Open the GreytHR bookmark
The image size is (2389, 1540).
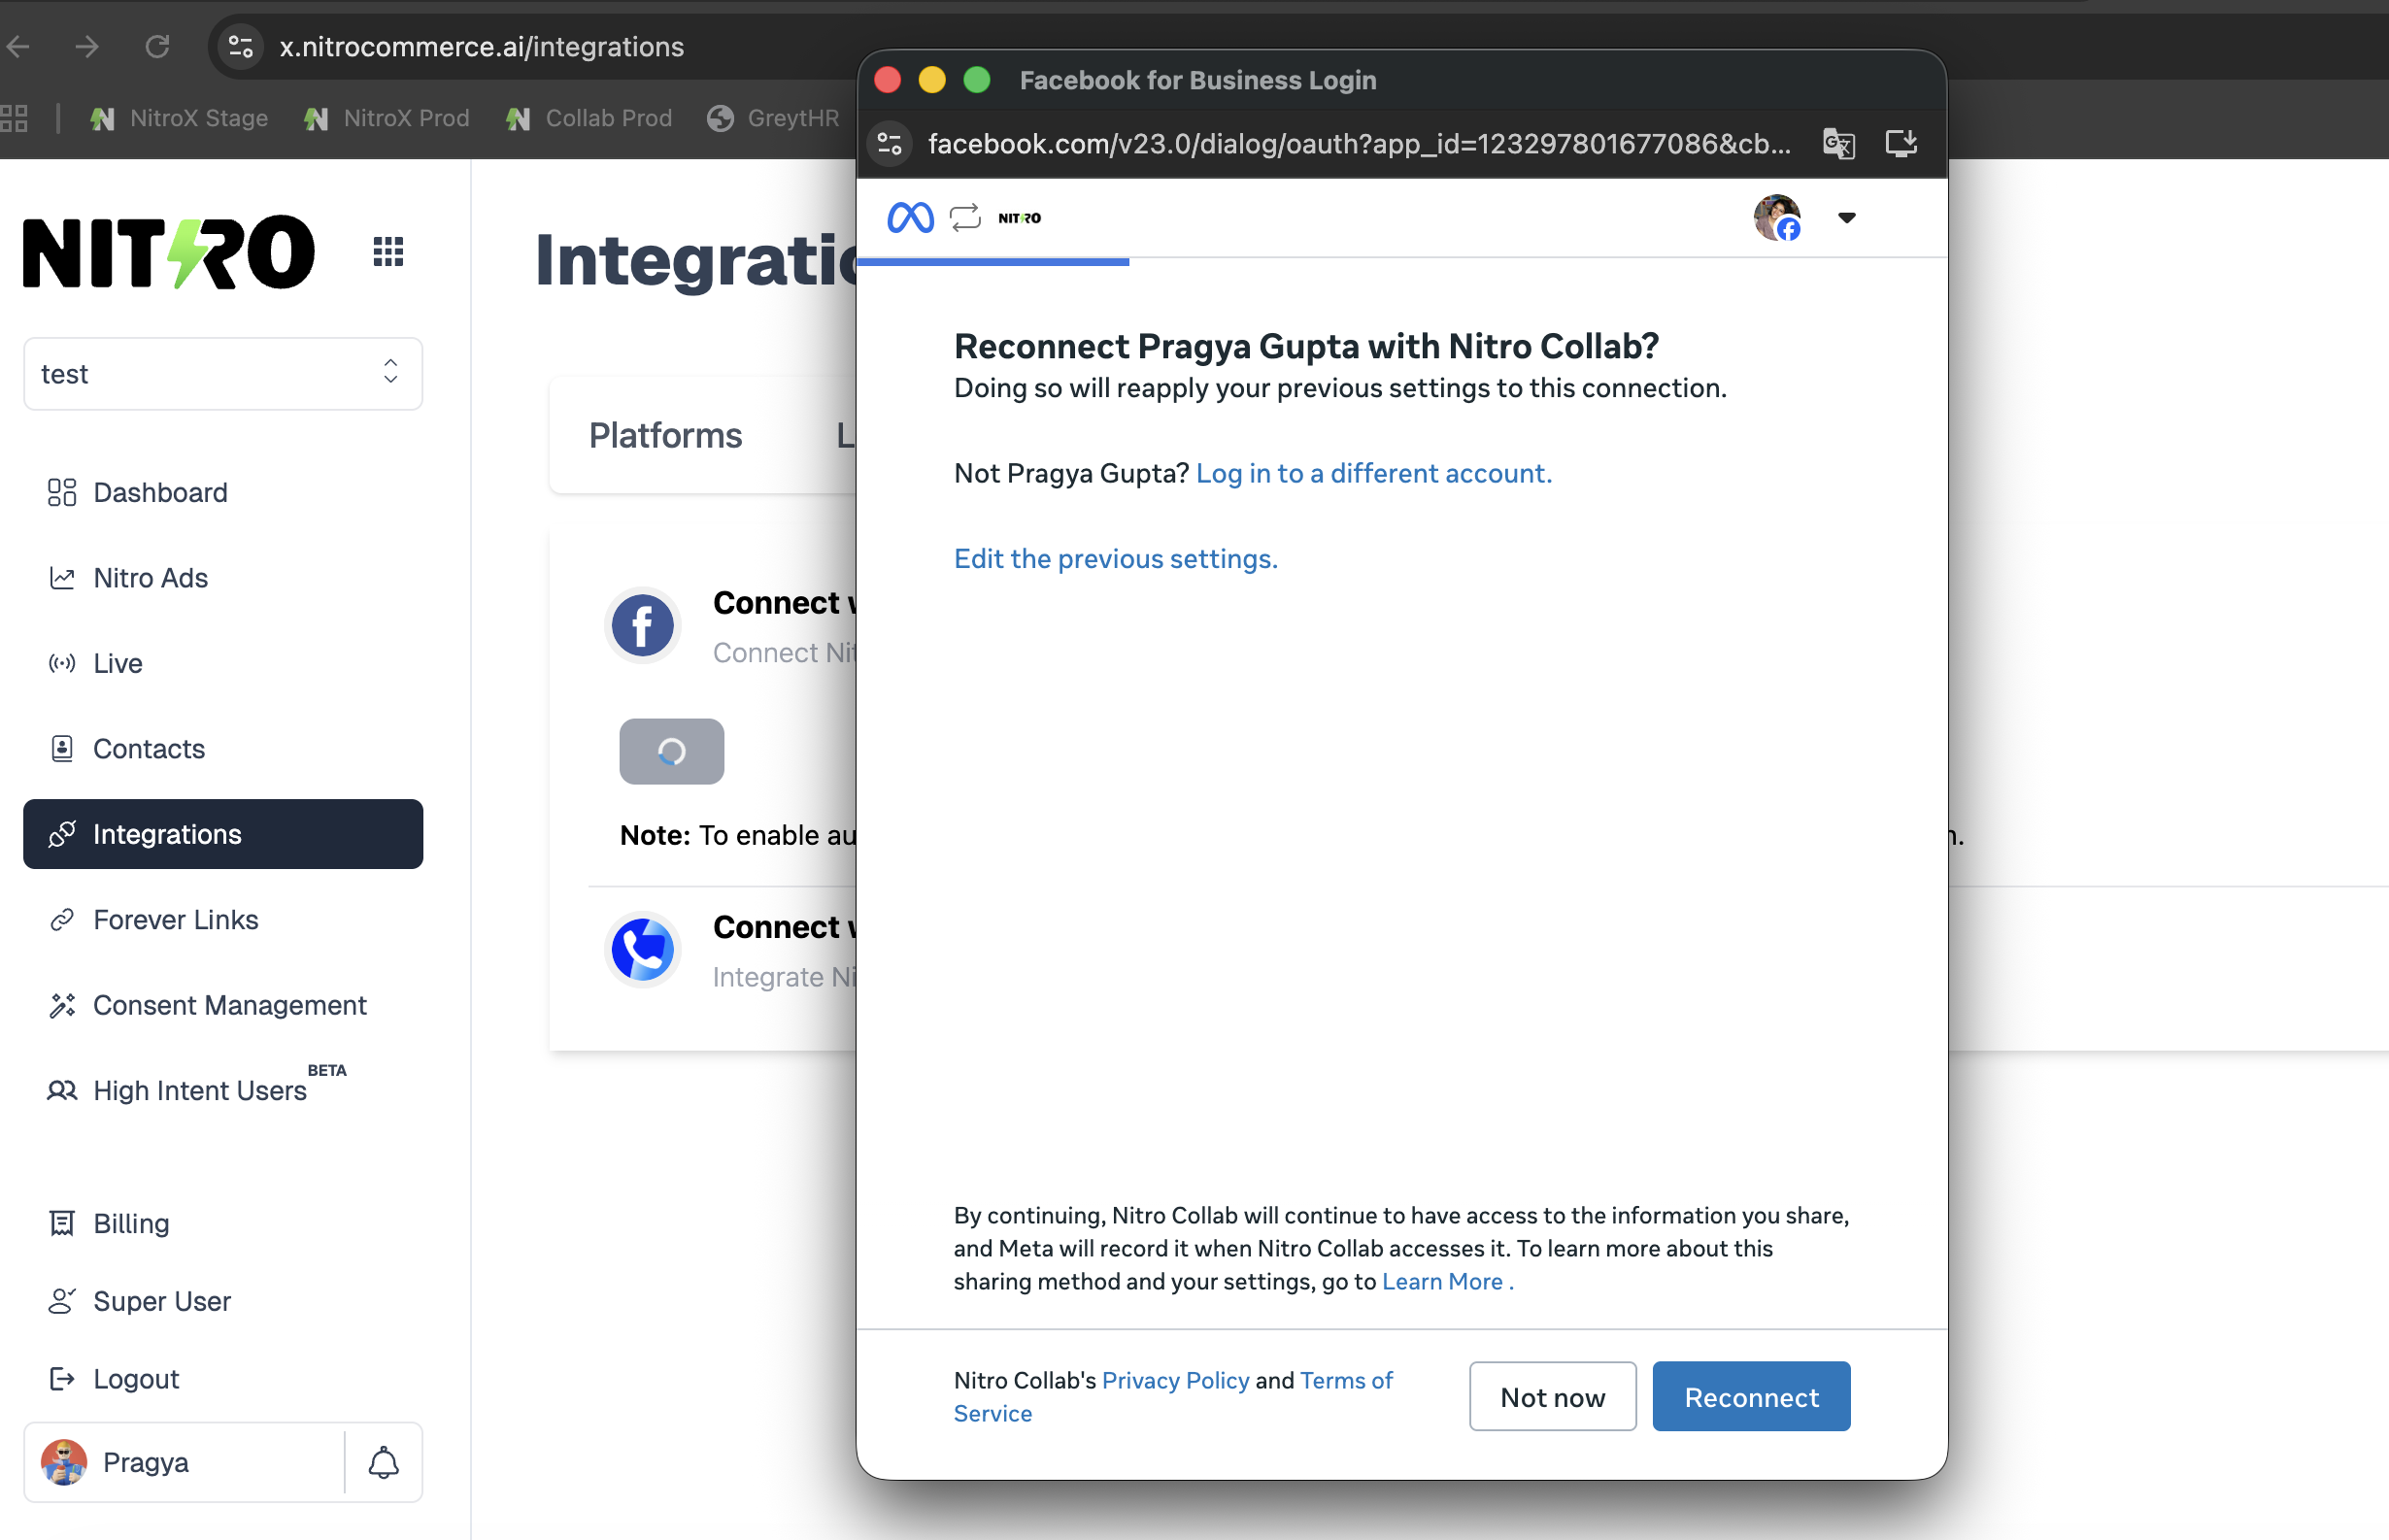[774, 118]
